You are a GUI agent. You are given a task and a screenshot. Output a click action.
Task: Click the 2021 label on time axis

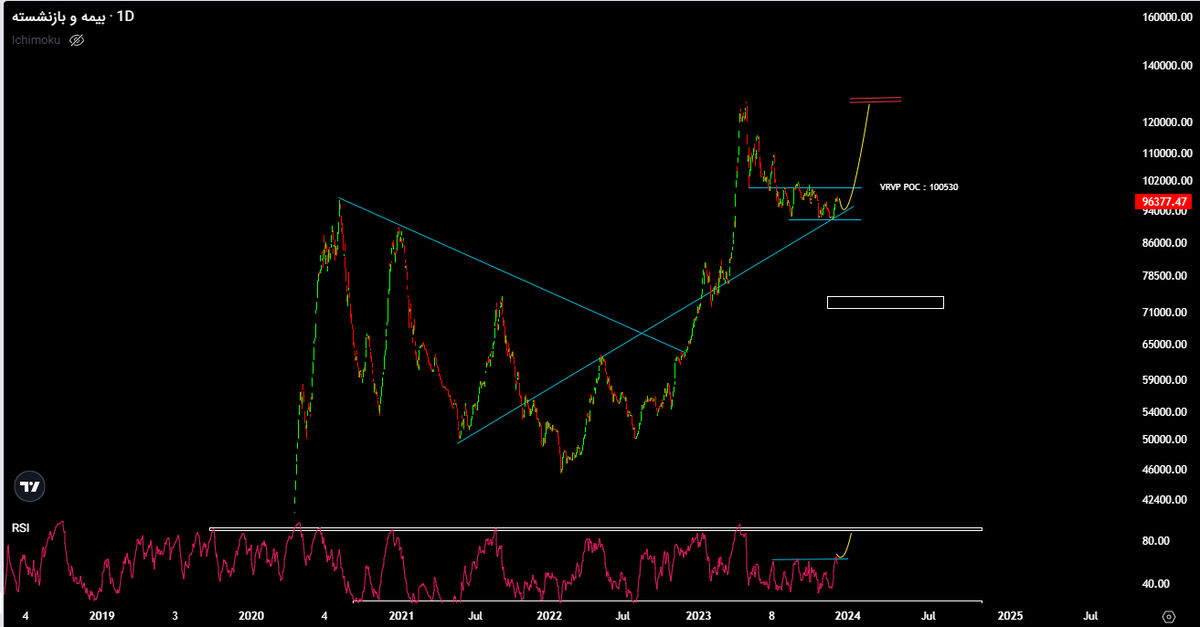400,614
